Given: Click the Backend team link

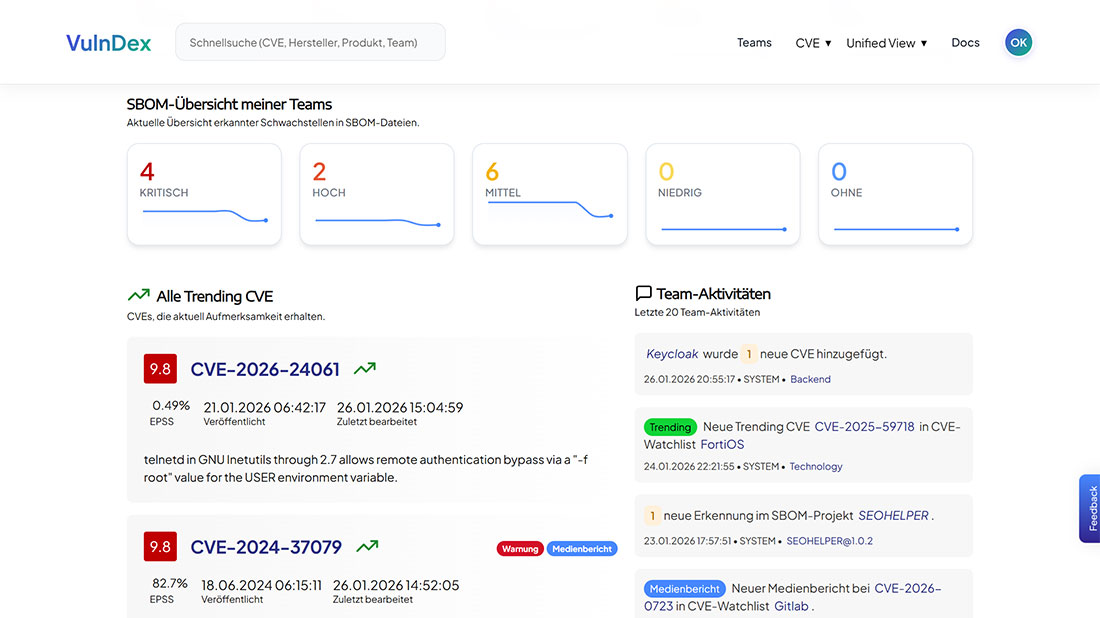Looking at the screenshot, I should (810, 379).
